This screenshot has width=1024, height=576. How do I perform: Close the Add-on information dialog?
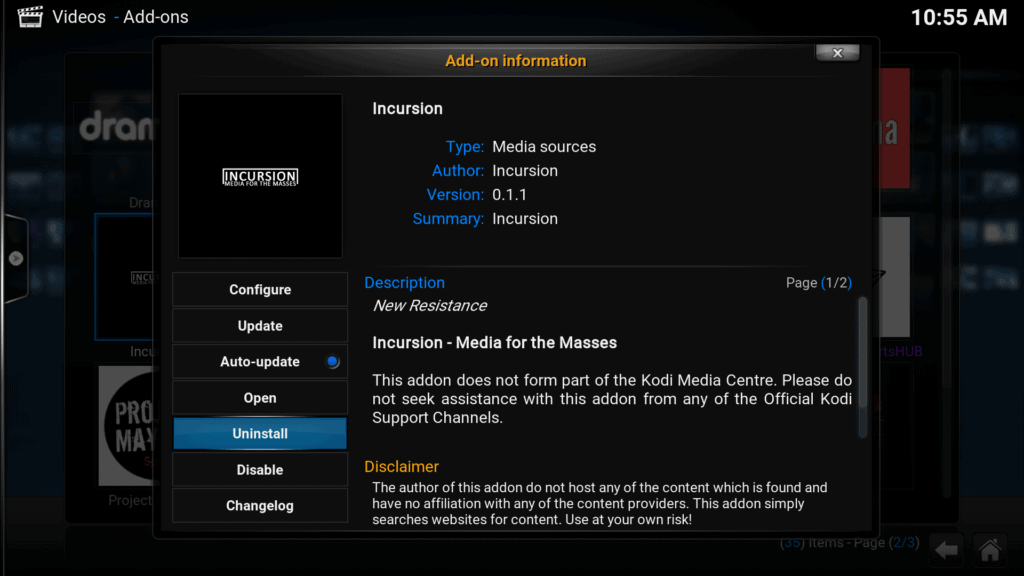[x=837, y=53]
